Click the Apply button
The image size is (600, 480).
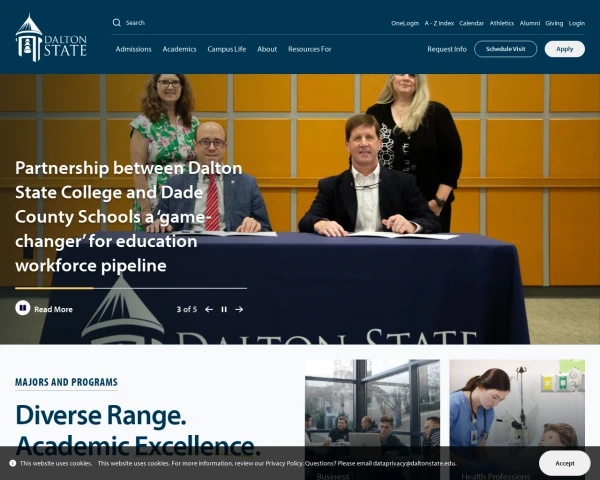[x=565, y=49]
